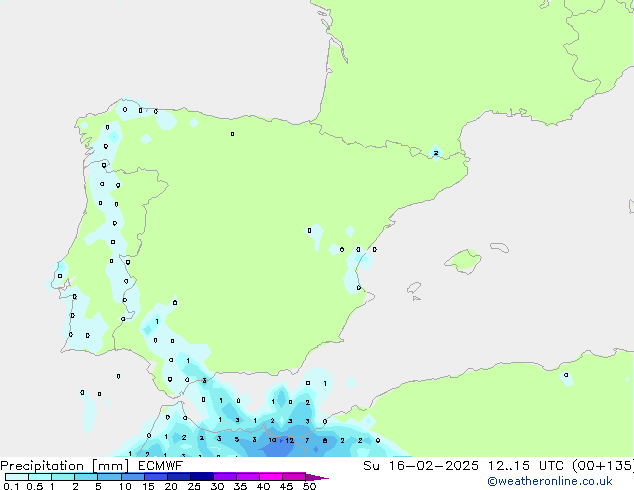Select the 2–5 mm legend color swatch
634x490 pixels.
point(86,477)
